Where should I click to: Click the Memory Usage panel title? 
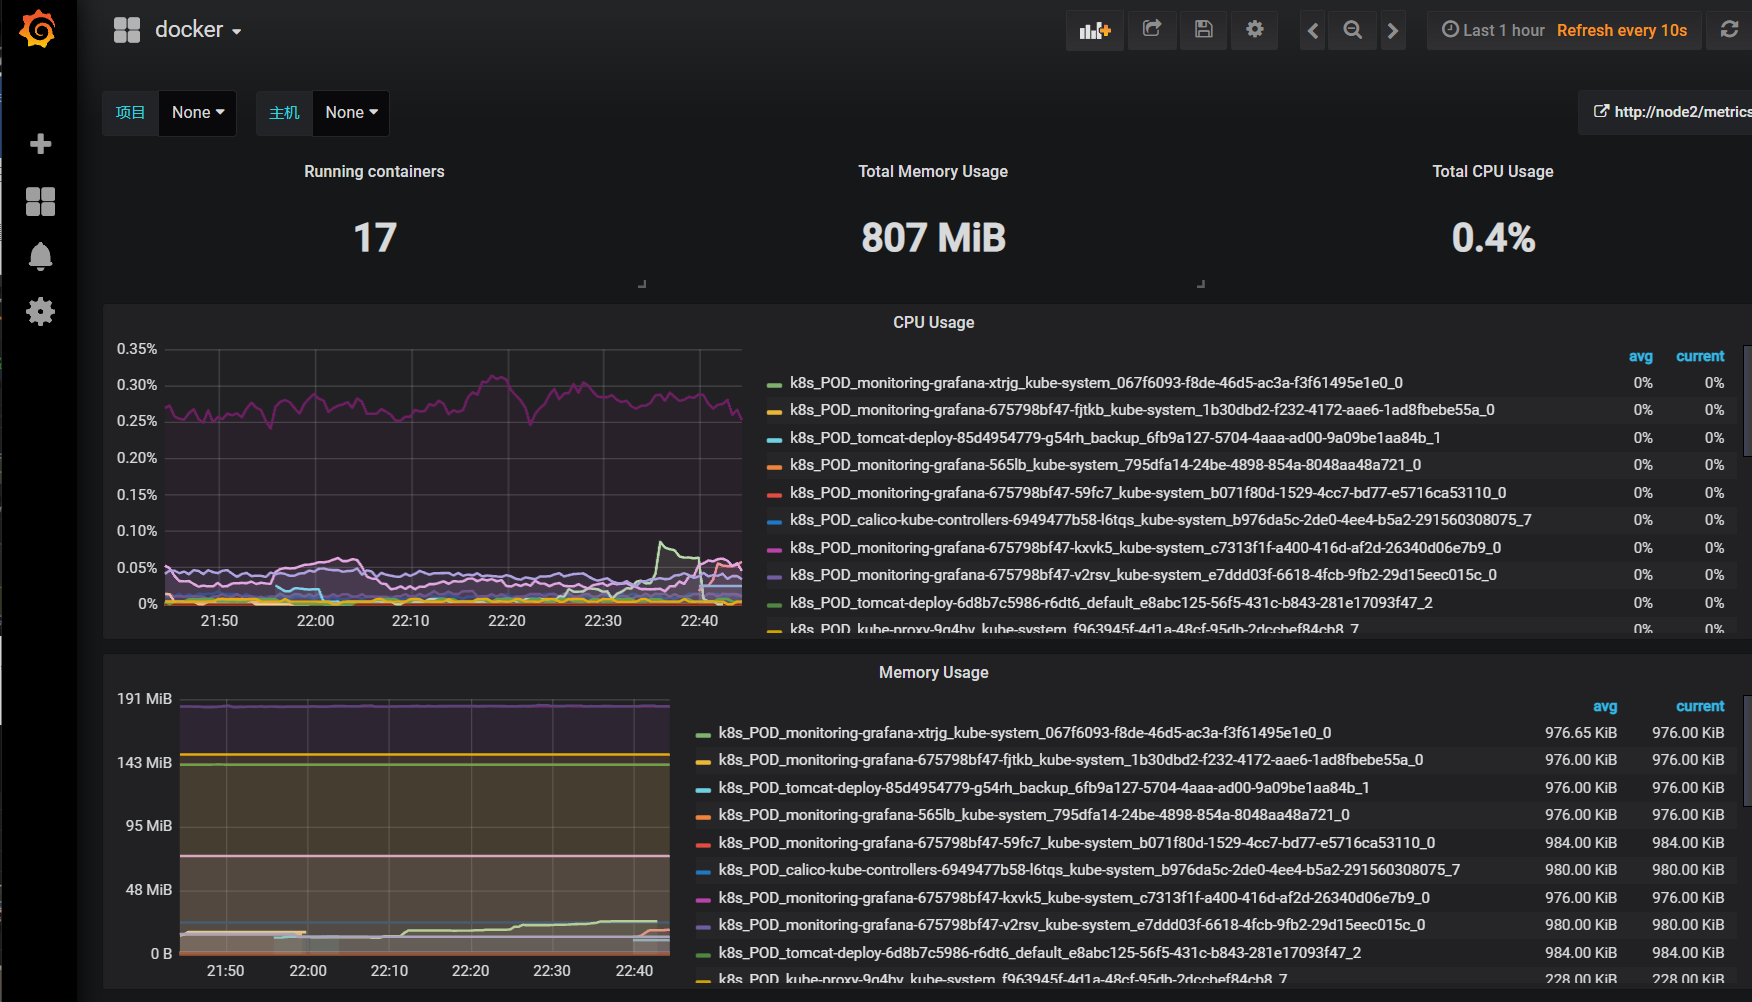point(933,673)
